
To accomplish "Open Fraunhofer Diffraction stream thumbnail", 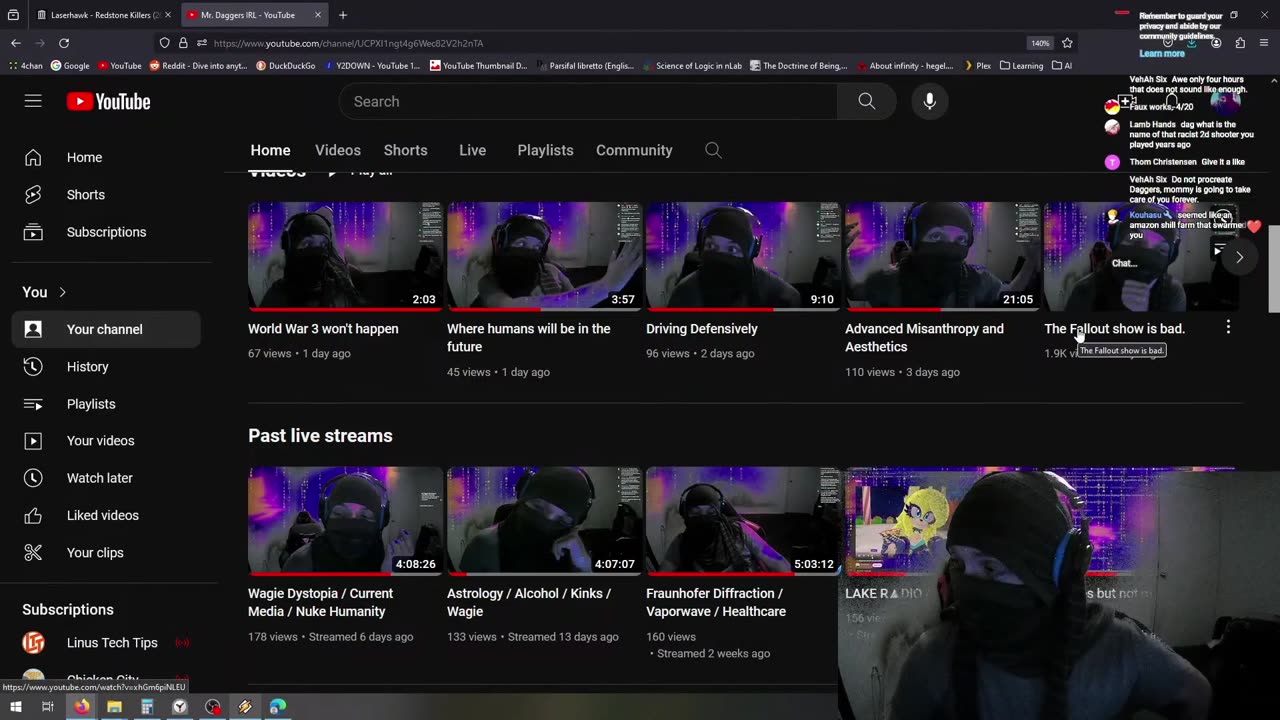I will (743, 521).
